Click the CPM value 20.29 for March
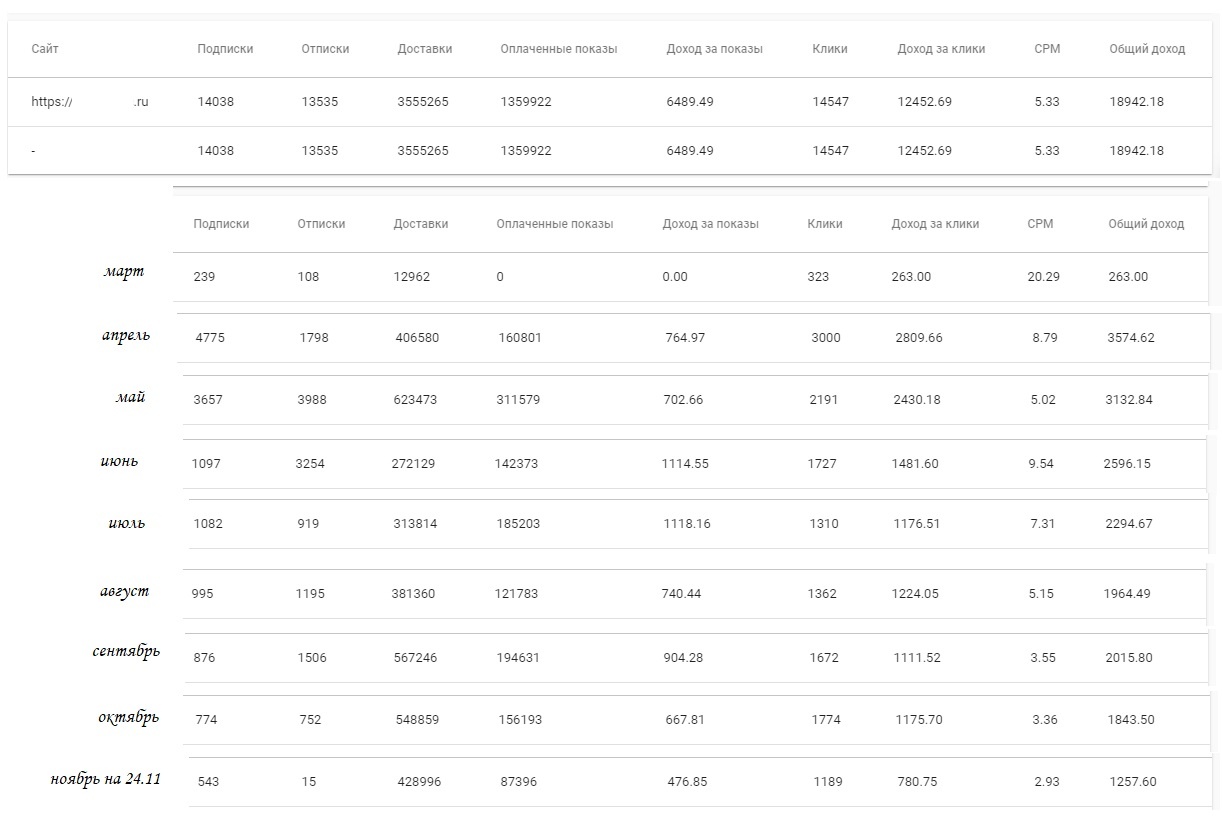This screenshot has width=1222, height=824. 1043,277
